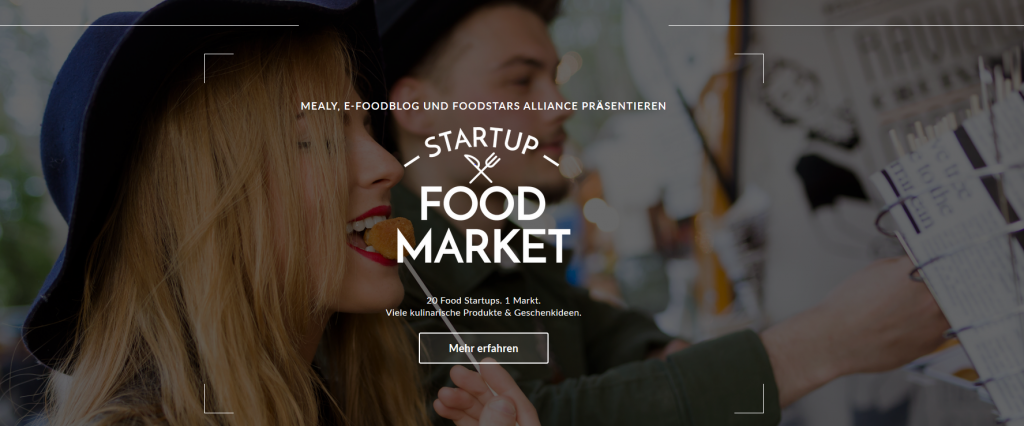Click the "Mehr erfahren" button

click(x=483, y=348)
